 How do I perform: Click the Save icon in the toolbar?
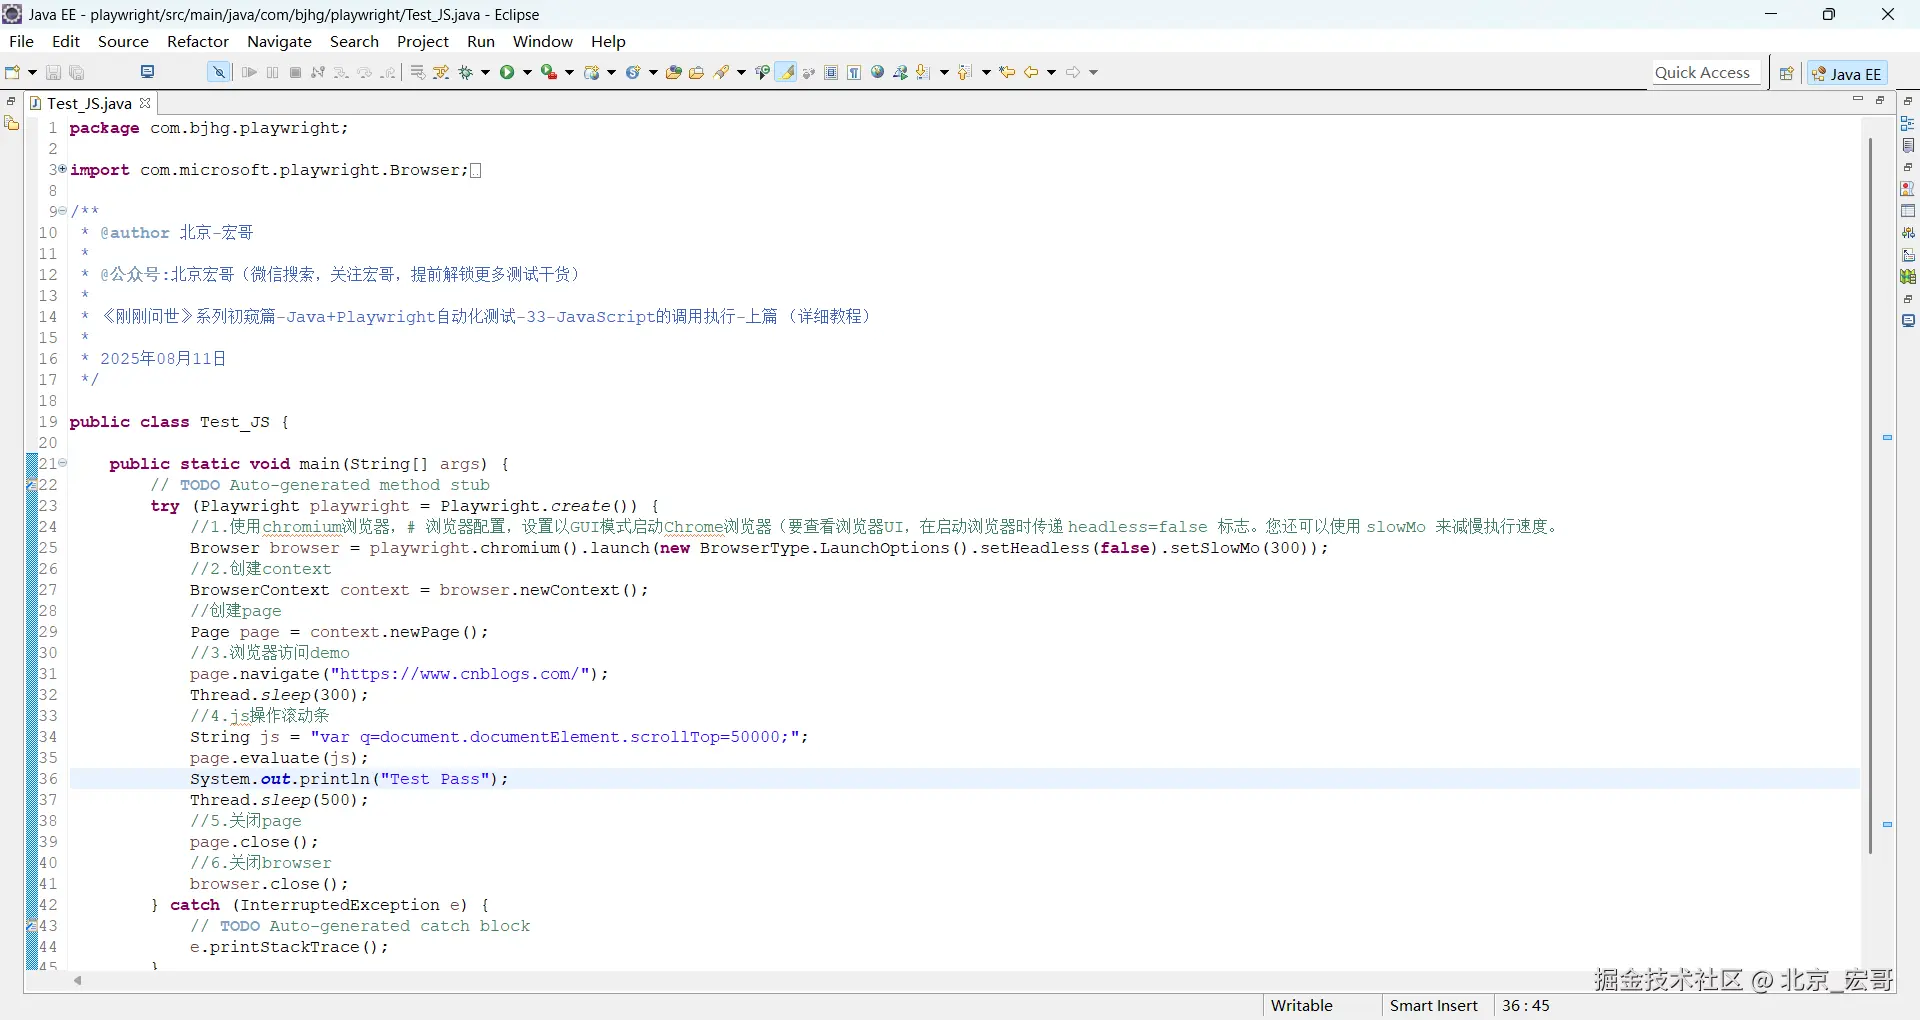(54, 72)
